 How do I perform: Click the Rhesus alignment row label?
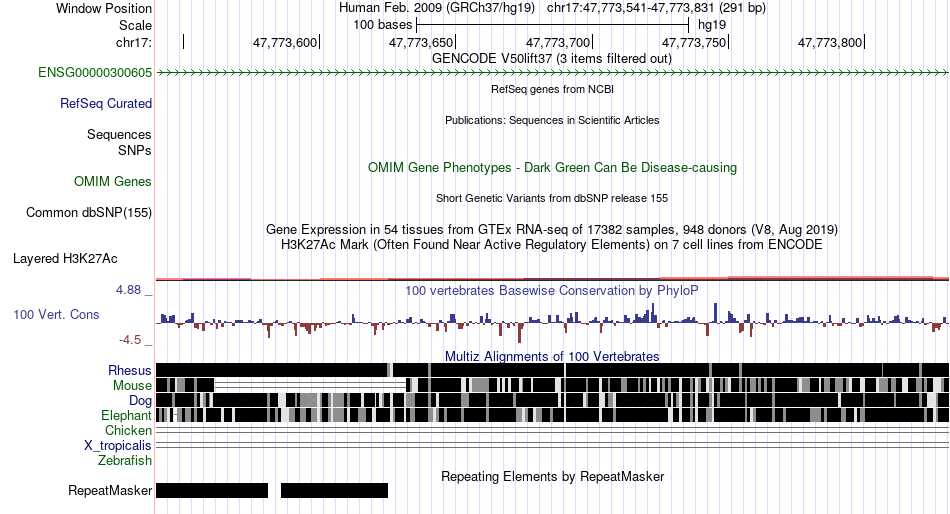130,370
